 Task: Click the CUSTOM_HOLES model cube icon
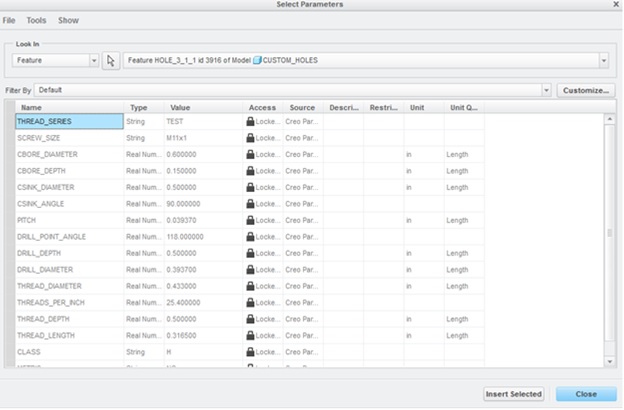(x=257, y=60)
